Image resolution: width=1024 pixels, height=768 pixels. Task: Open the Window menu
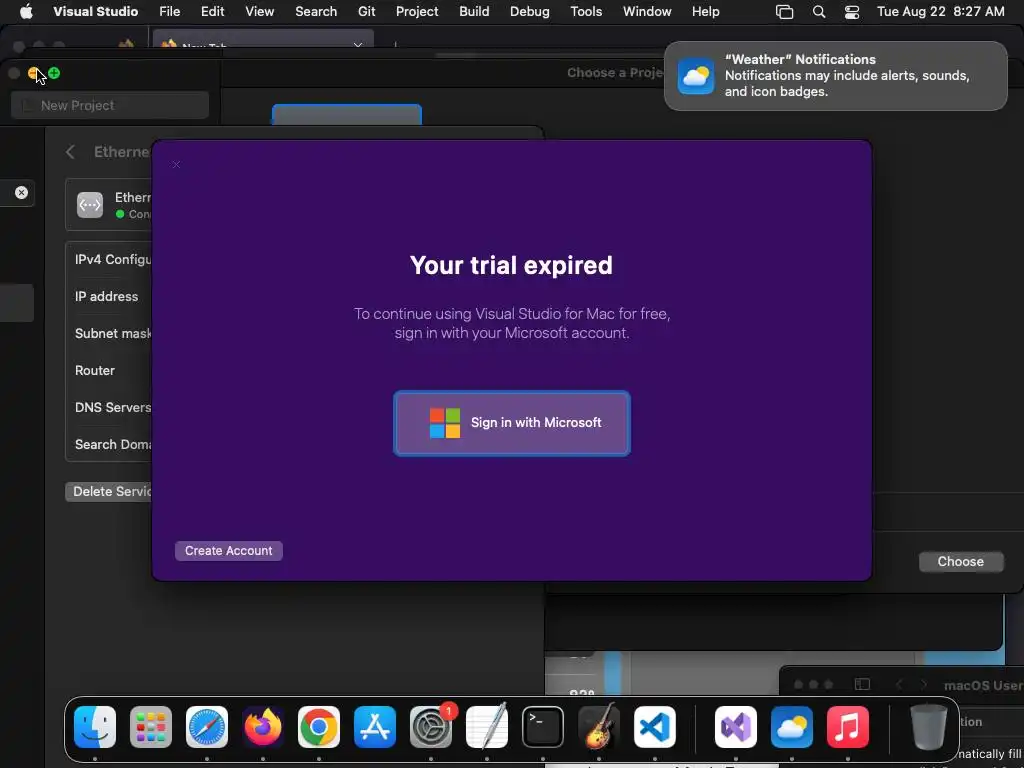647,11
